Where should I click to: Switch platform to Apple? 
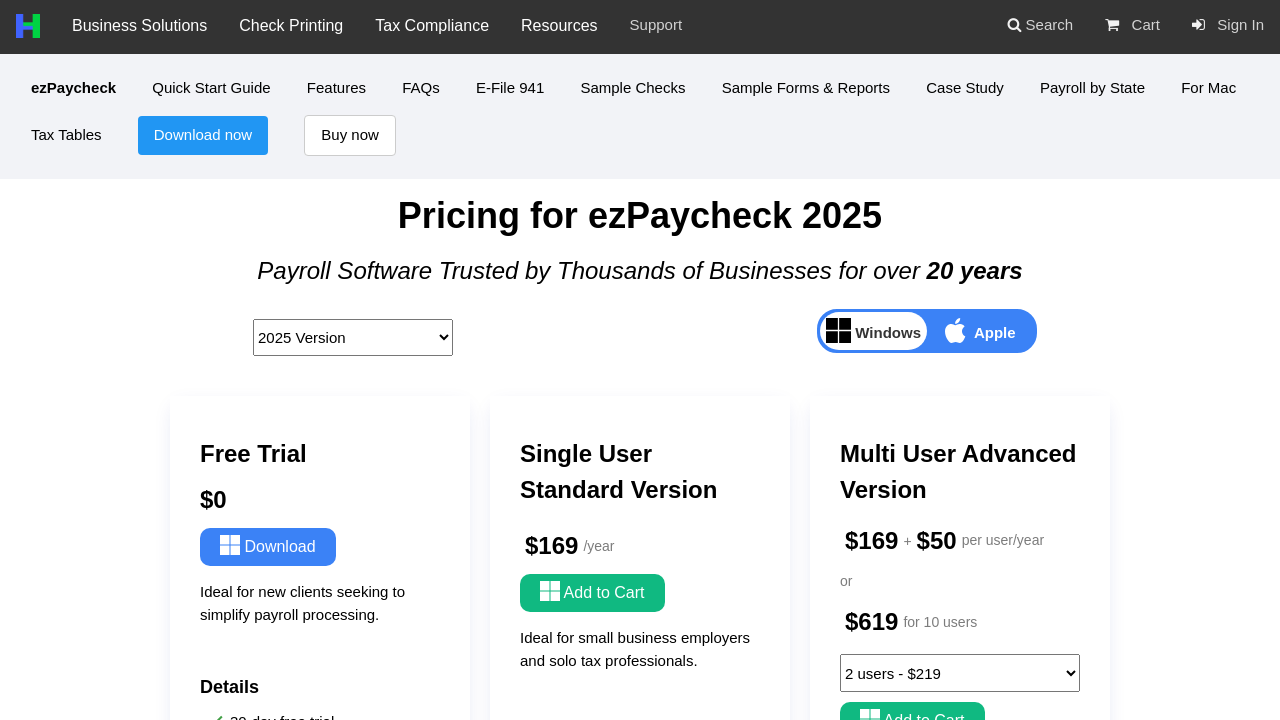click(981, 331)
